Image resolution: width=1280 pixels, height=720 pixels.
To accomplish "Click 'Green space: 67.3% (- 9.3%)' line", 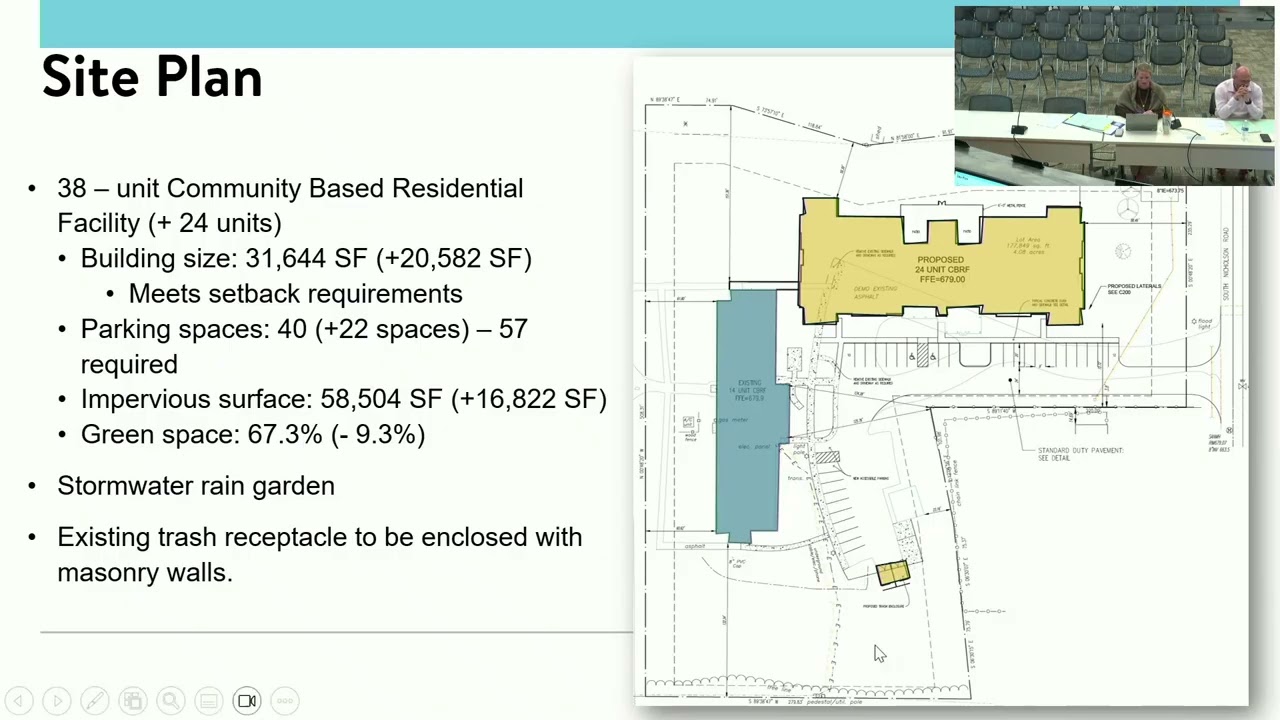I will click(253, 435).
